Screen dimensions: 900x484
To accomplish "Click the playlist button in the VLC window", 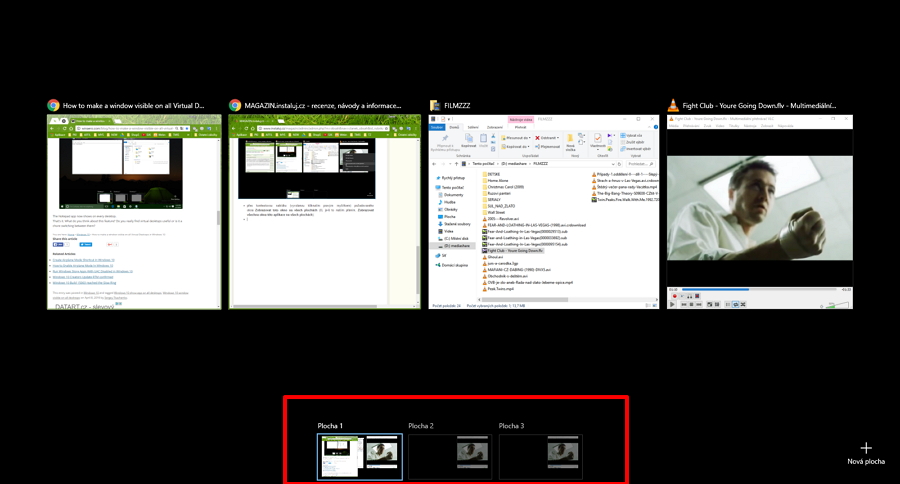I will (x=728, y=304).
